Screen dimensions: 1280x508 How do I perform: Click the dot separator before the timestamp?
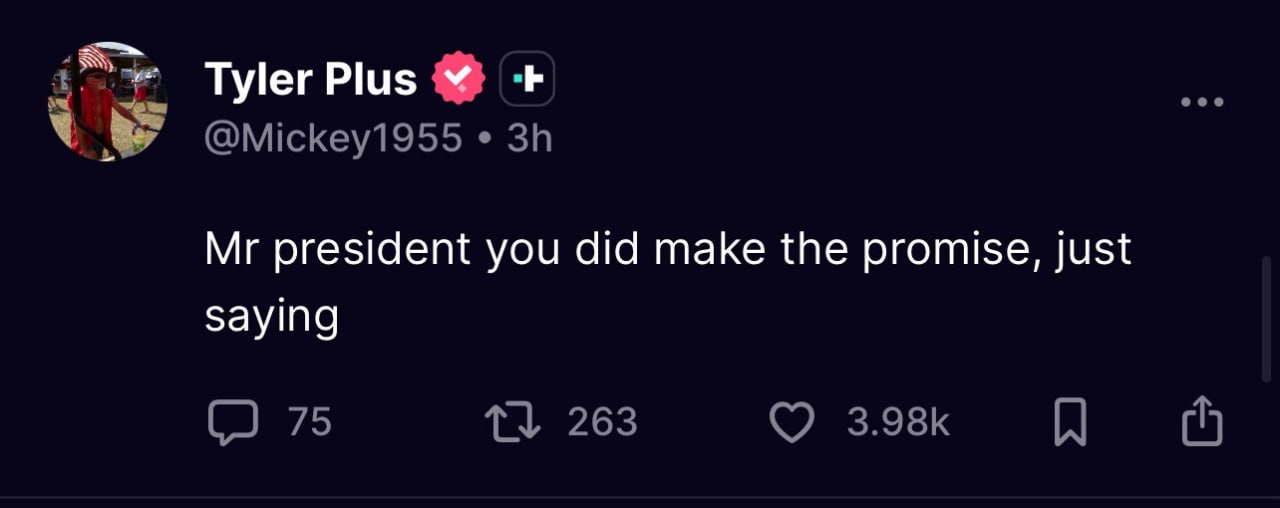click(485, 138)
